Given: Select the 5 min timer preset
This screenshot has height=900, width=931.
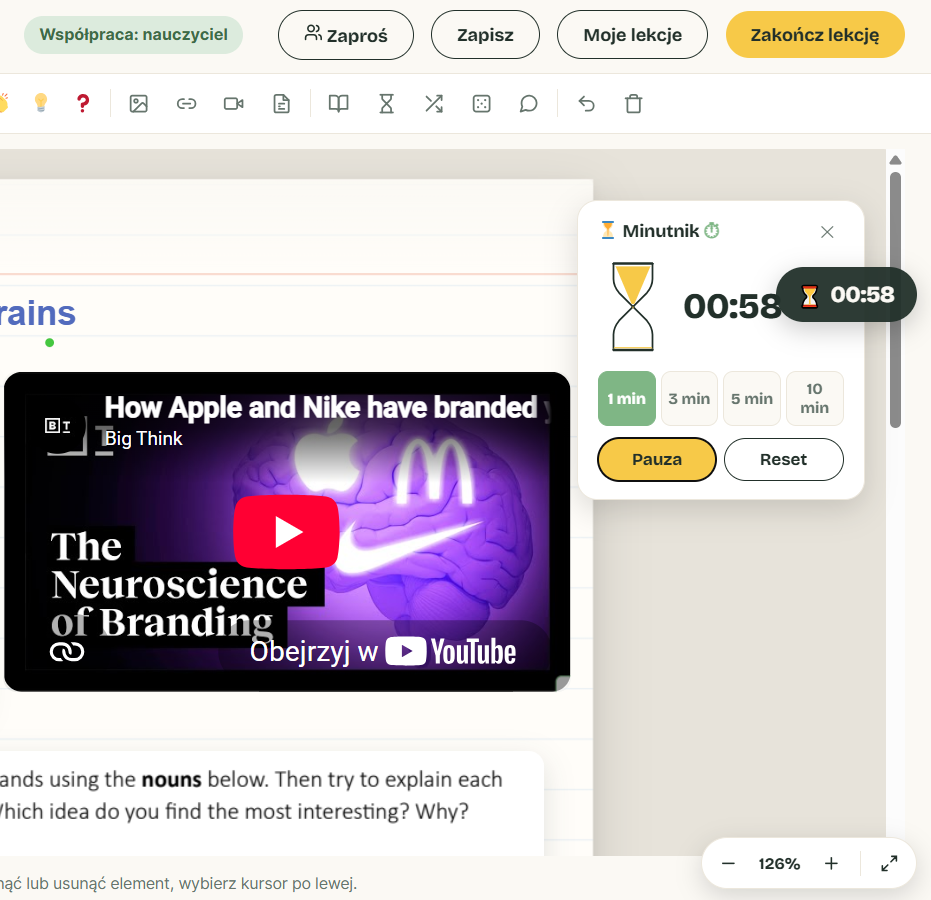Looking at the screenshot, I should tap(752, 398).
